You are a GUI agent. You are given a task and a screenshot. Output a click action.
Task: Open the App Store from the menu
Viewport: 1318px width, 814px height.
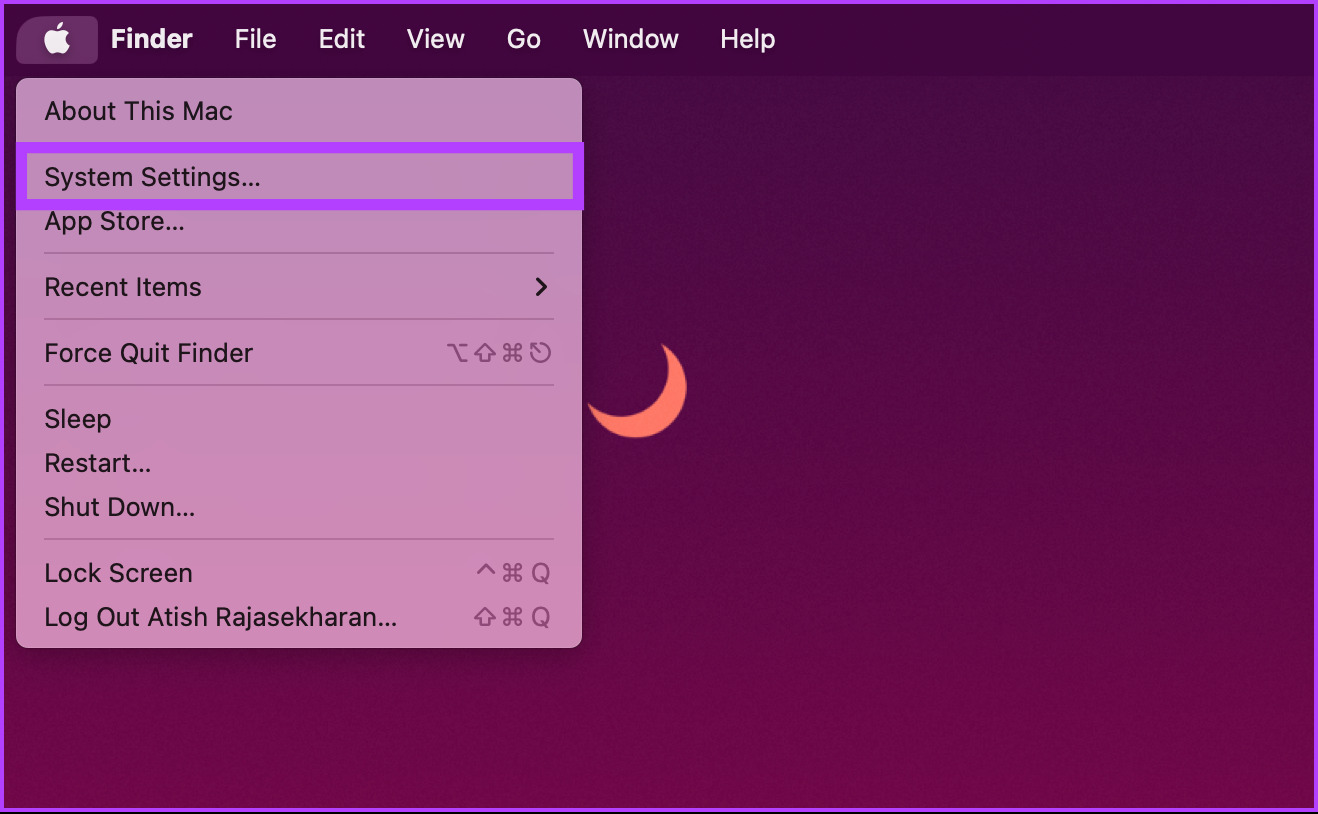[x=114, y=221]
